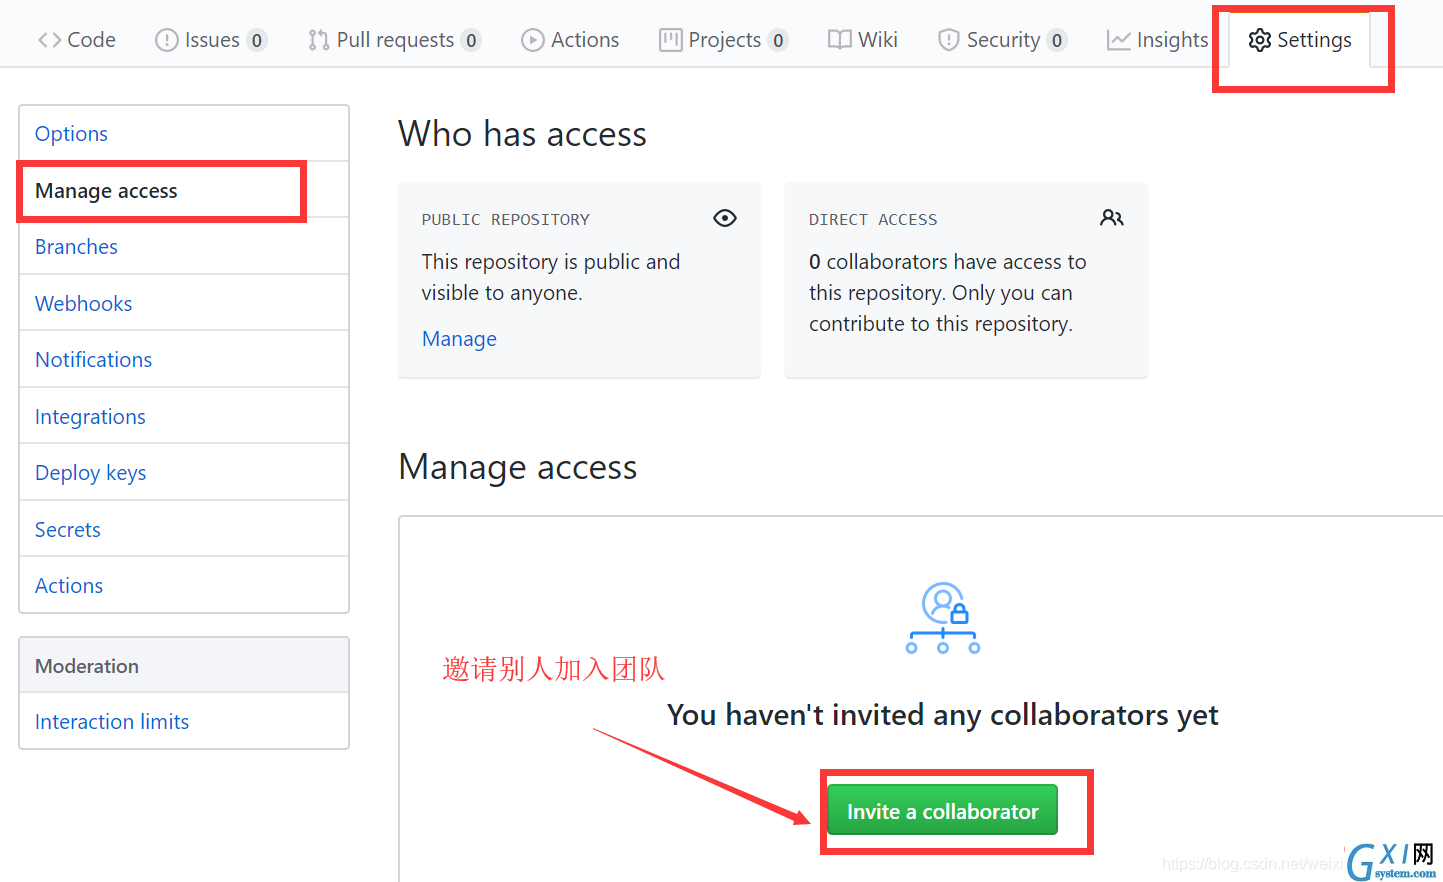Open Deploy keys in the sidebar
This screenshot has height=882, width=1443.
184,473
